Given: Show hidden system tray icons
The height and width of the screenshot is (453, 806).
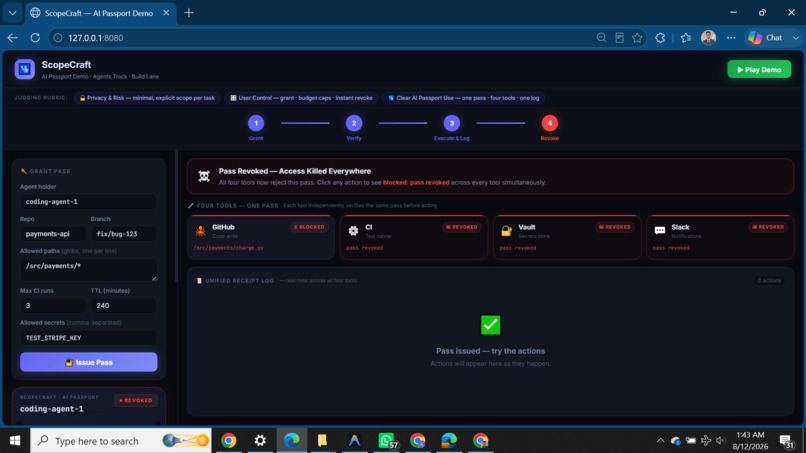Looking at the screenshot, I should (x=661, y=441).
